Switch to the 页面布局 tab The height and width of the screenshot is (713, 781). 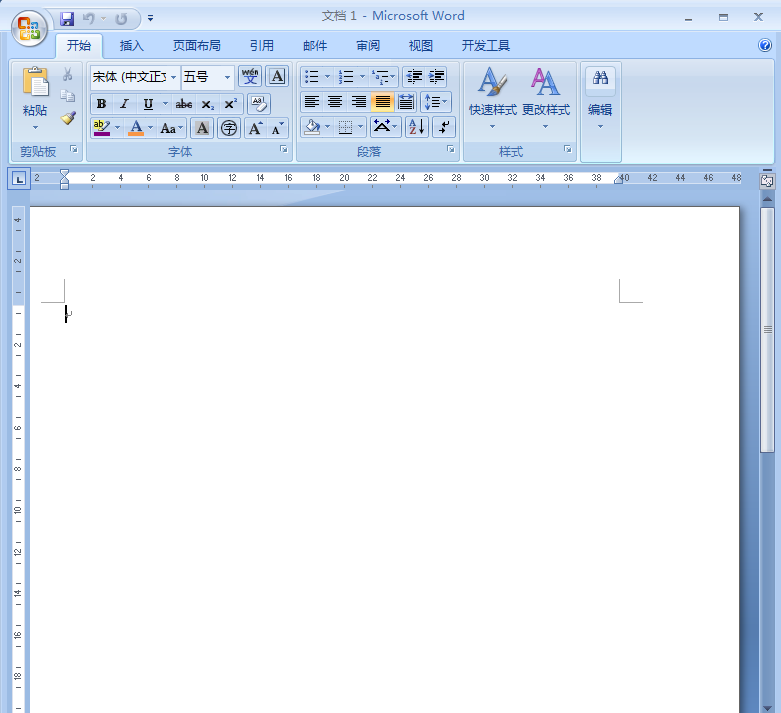point(197,46)
